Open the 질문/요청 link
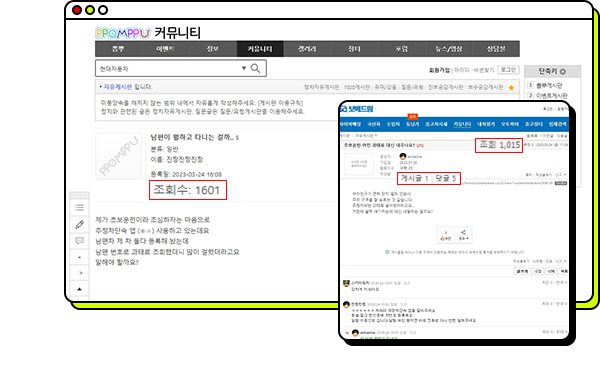Screen dimensions: 600x390 pos(412,87)
